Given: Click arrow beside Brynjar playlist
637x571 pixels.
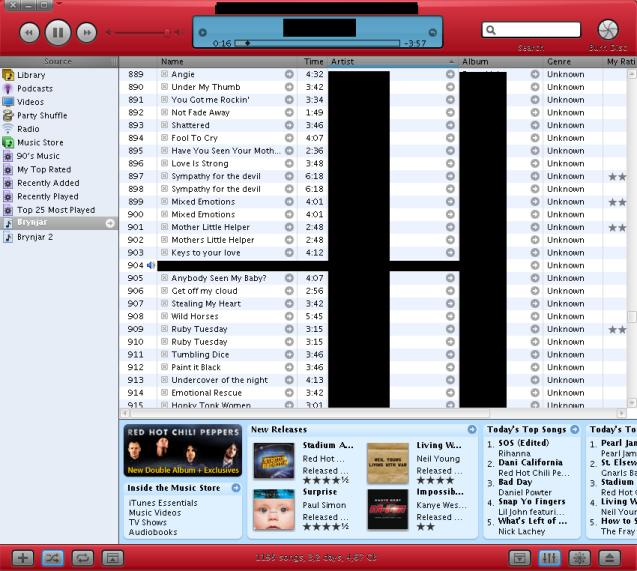Looking at the screenshot, I should tap(110, 223).
